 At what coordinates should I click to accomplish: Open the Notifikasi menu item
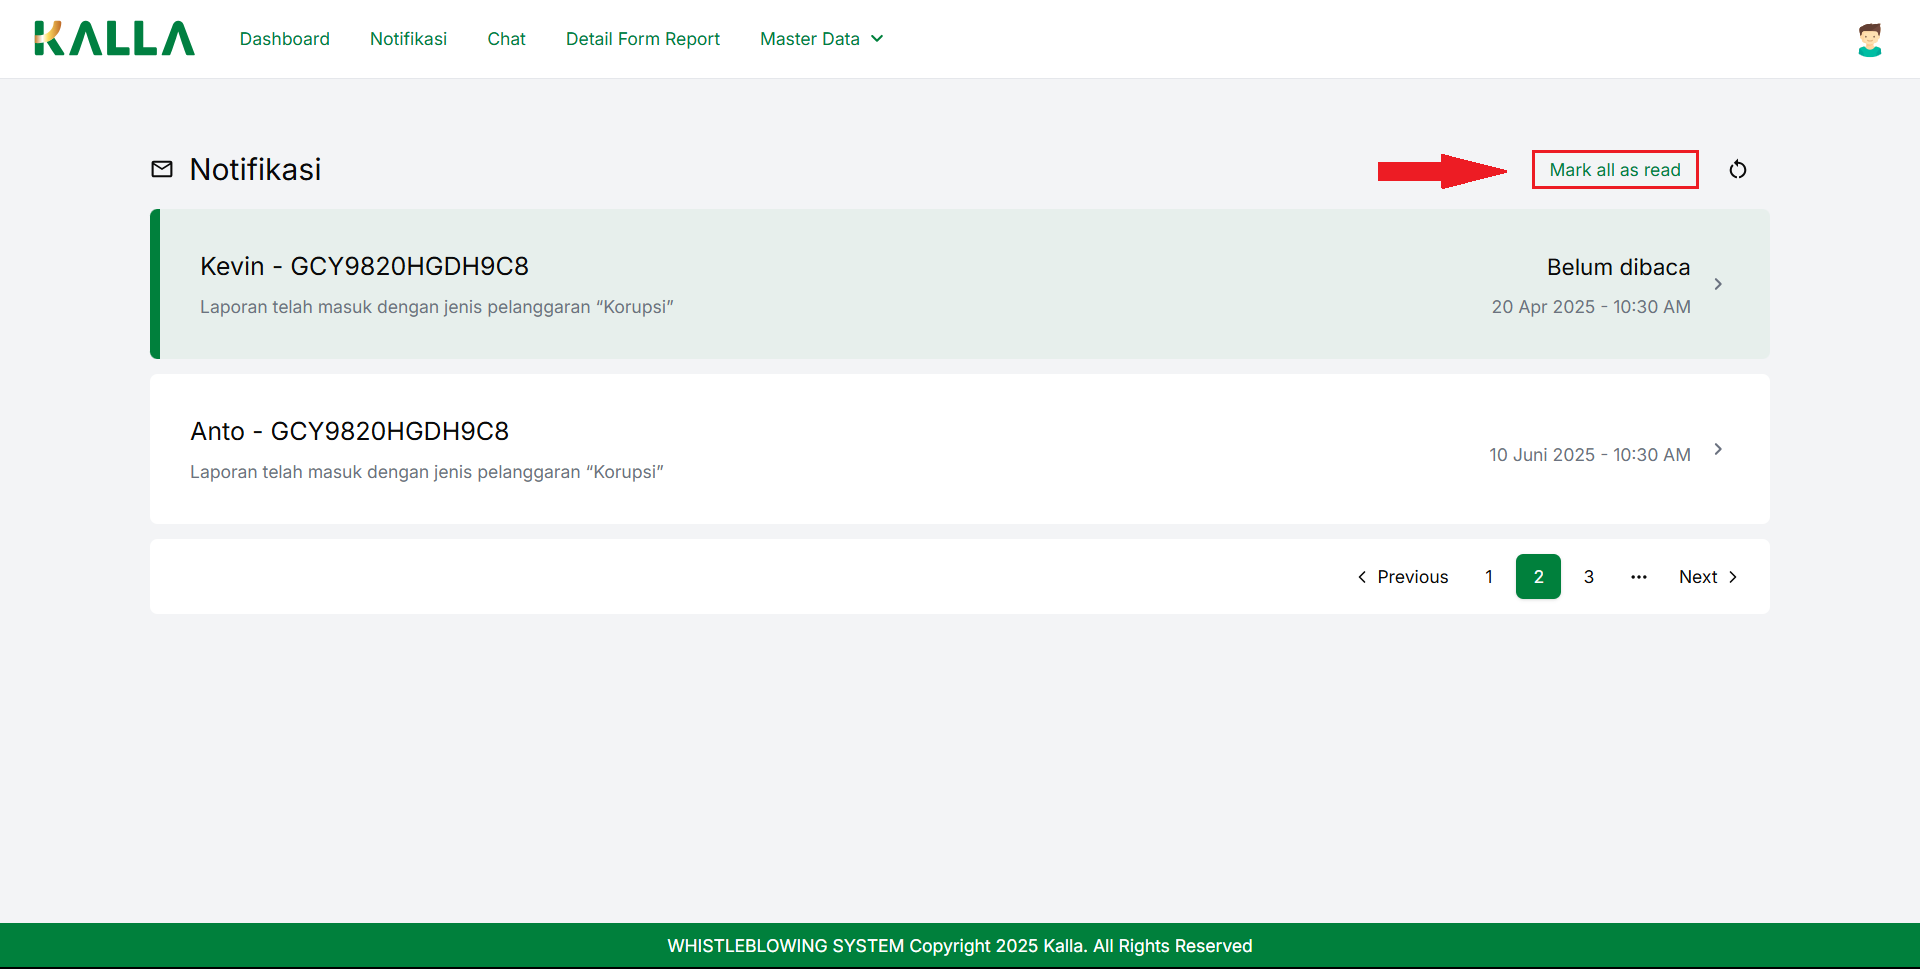click(408, 39)
